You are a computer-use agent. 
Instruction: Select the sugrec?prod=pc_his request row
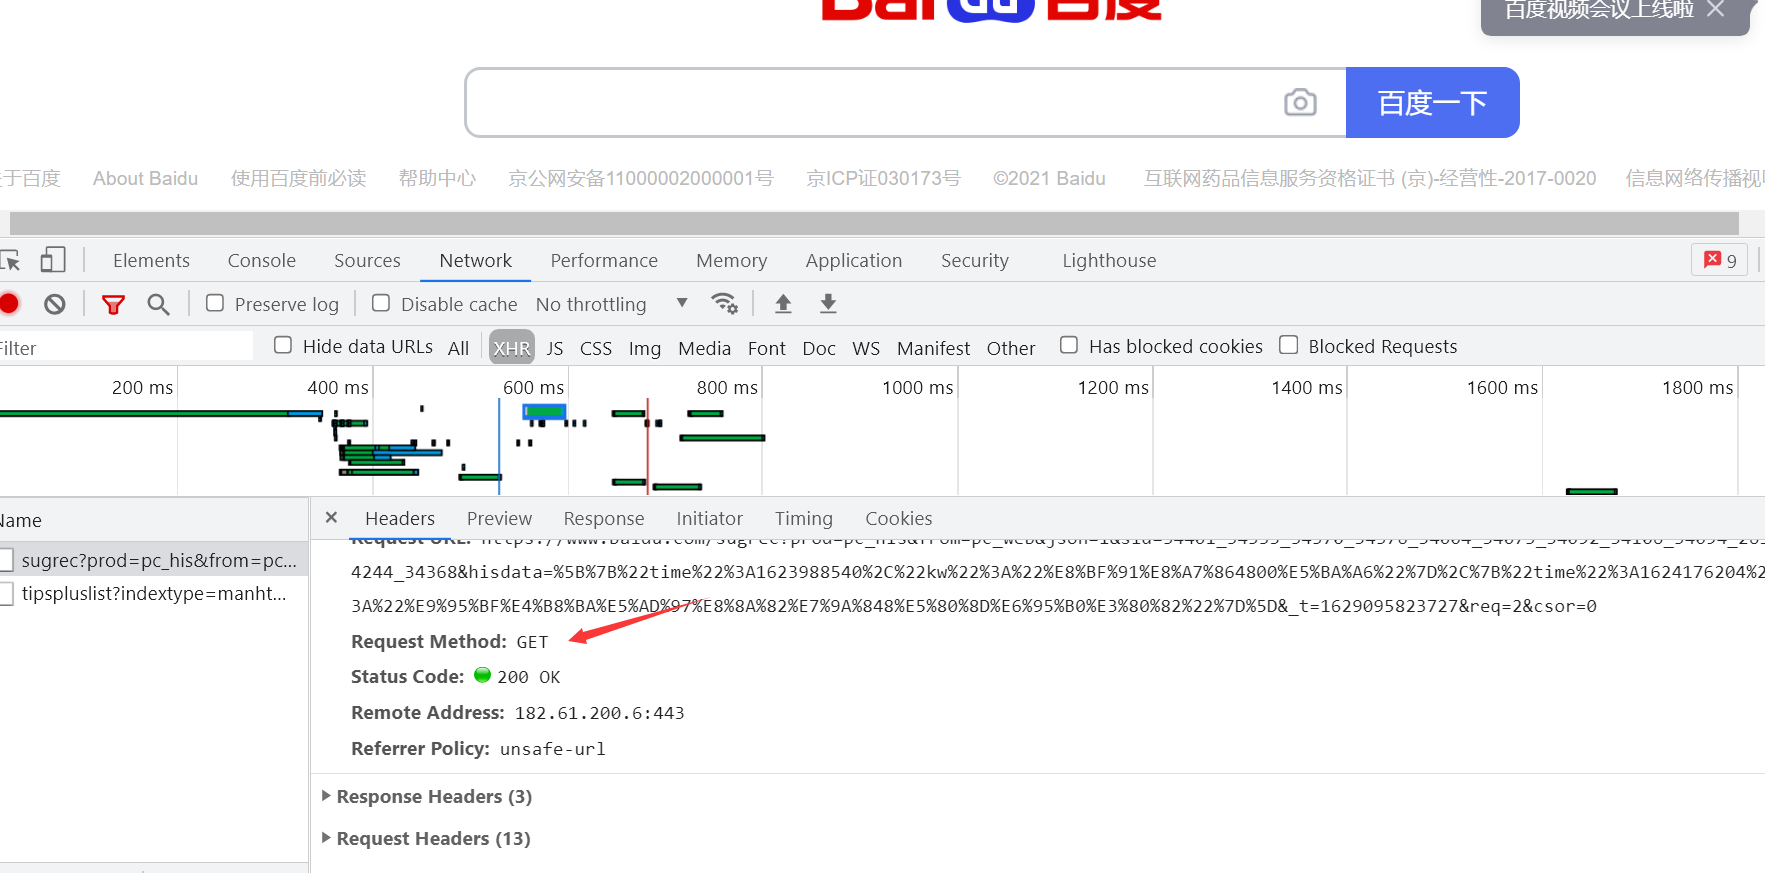click(x=154, y=560)
